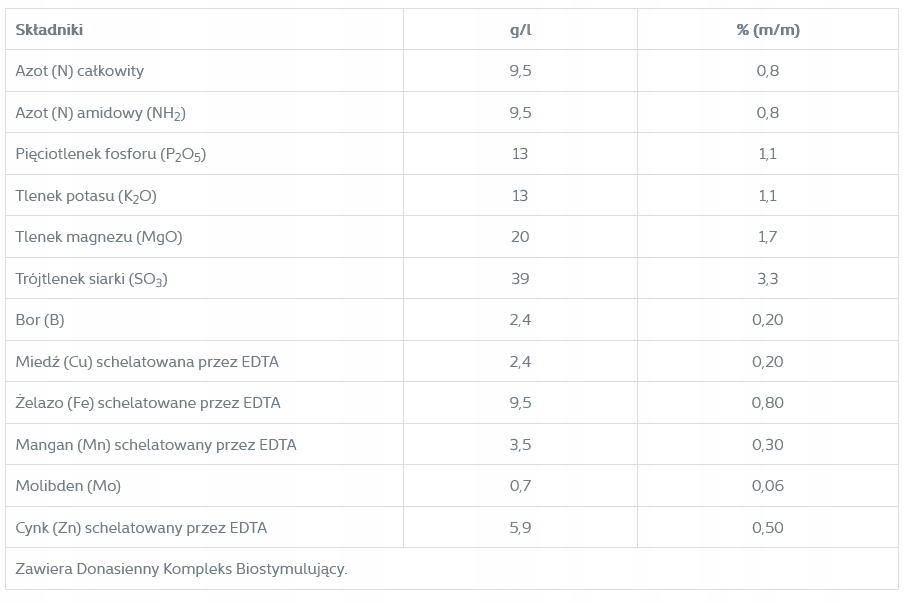Select the Cynk (Zn) schelatowany cell
The width and height of the screenshot is (912, 603).
141,528
